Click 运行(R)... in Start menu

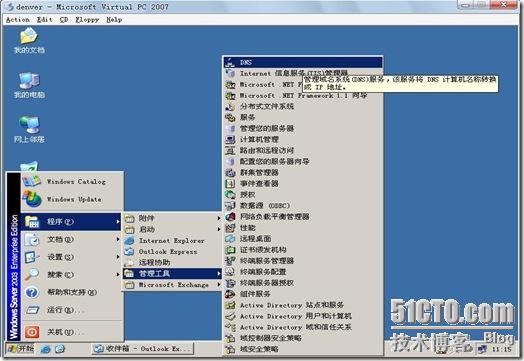(72, 310)
